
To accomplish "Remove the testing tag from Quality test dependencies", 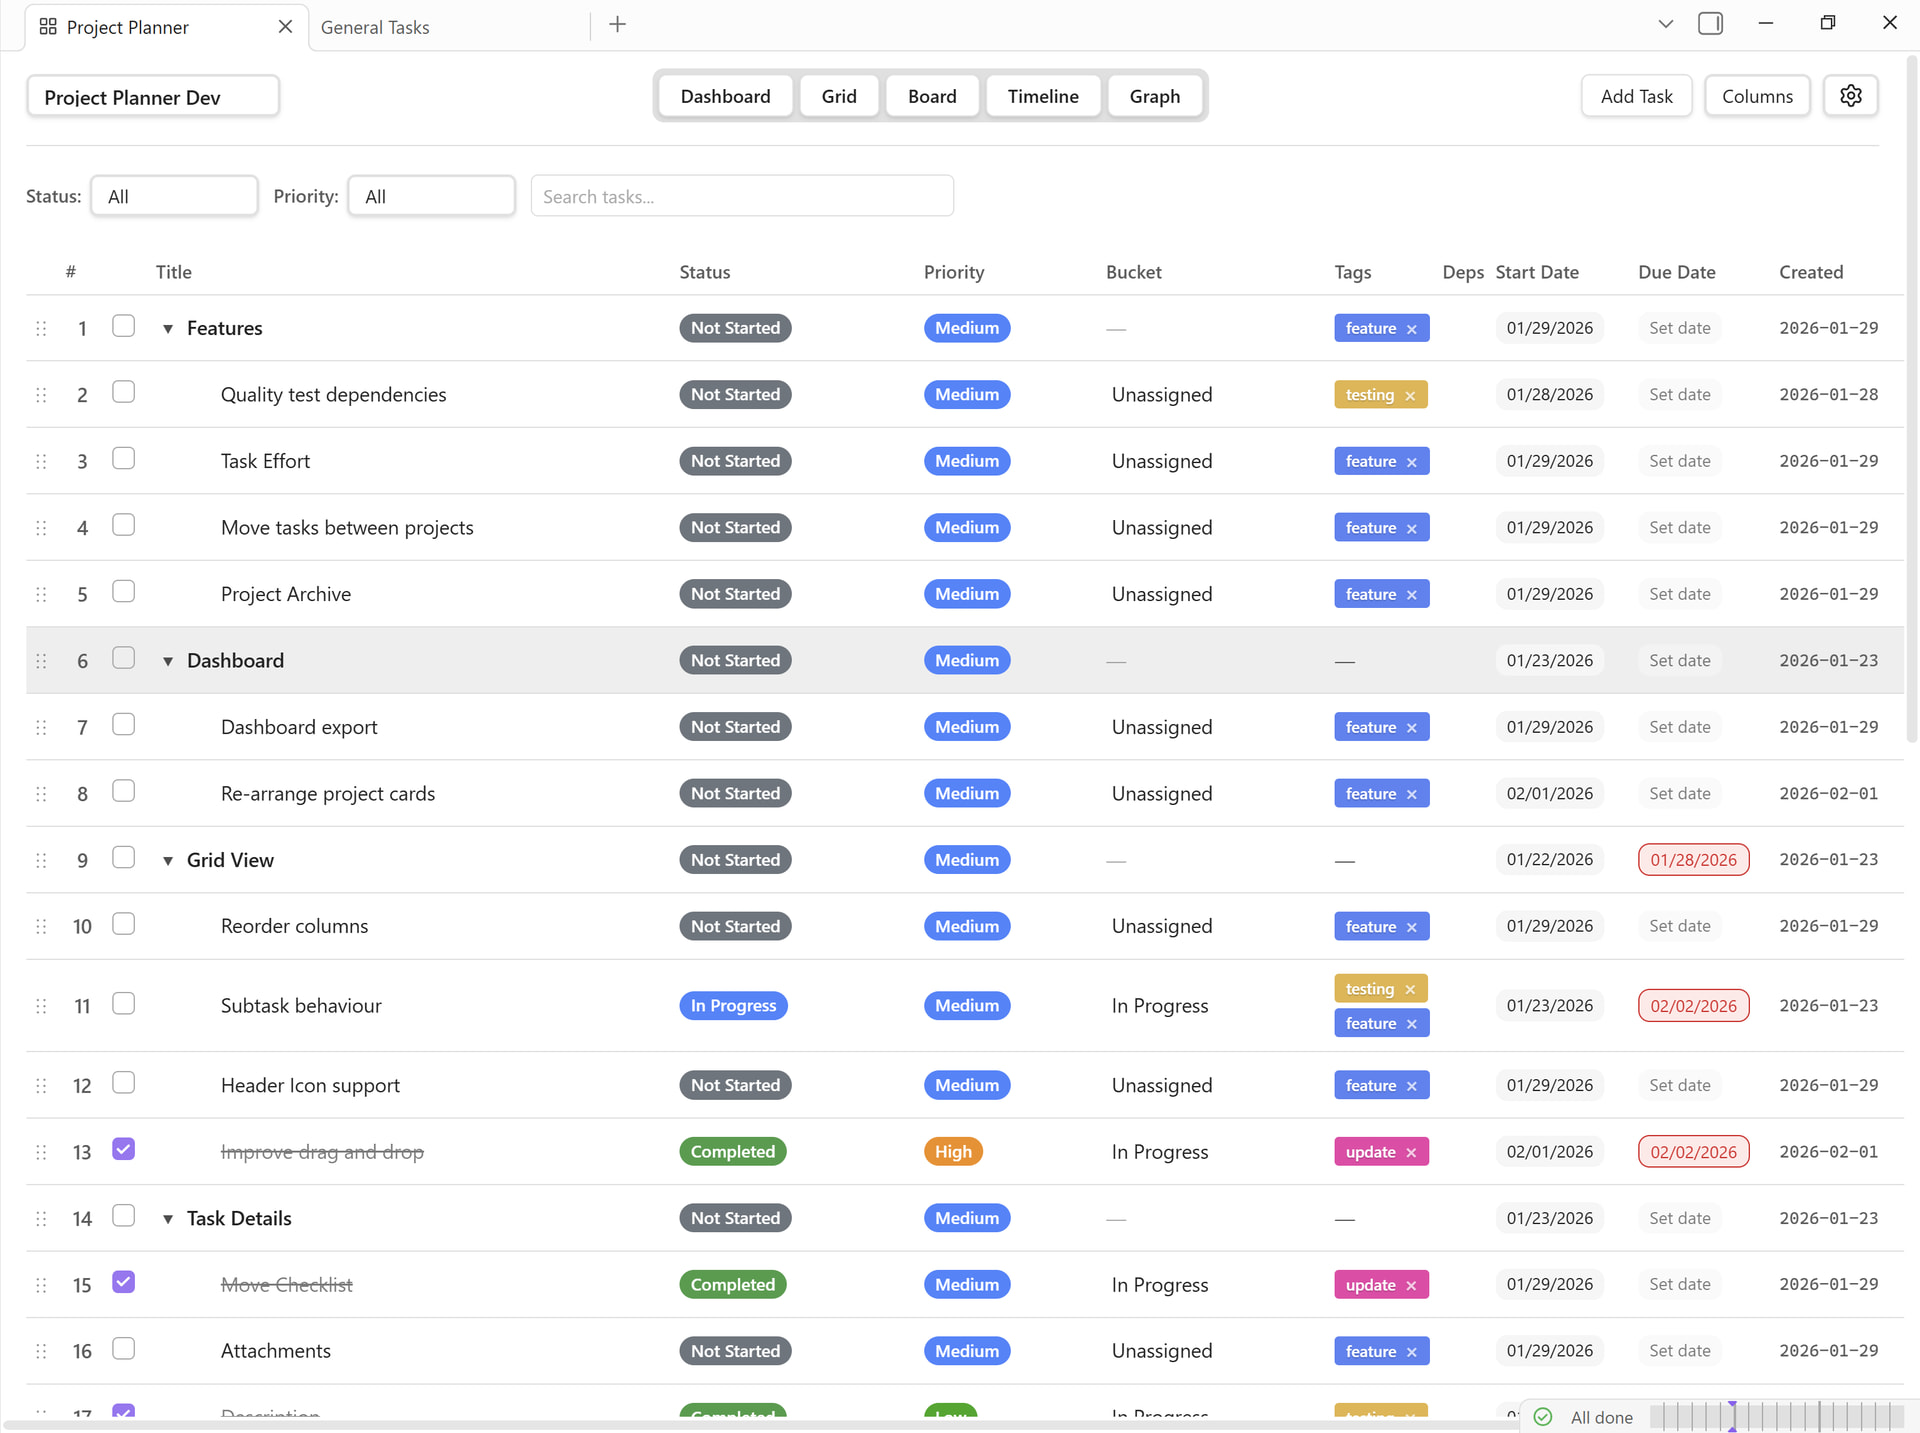I will pos(1410,396).
